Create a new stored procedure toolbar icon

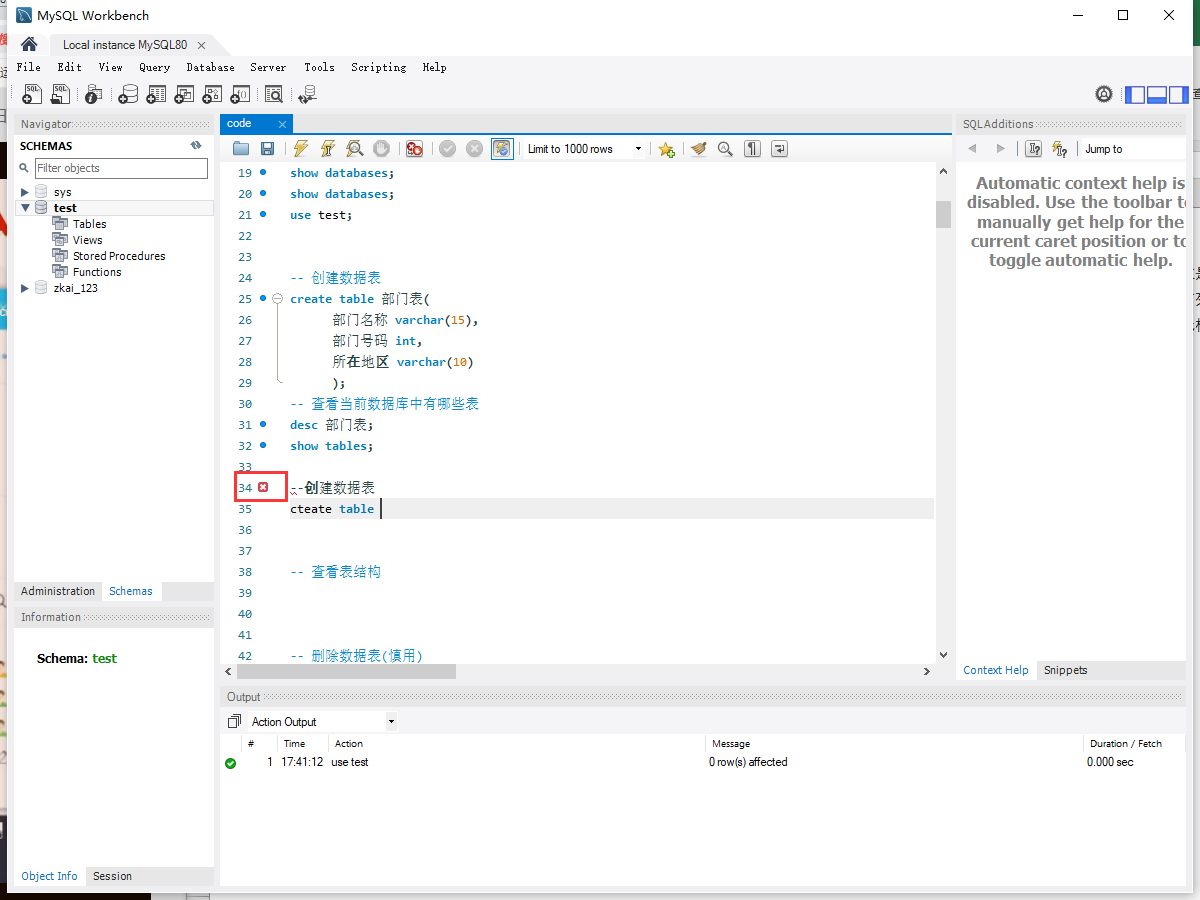click(212, 94)
